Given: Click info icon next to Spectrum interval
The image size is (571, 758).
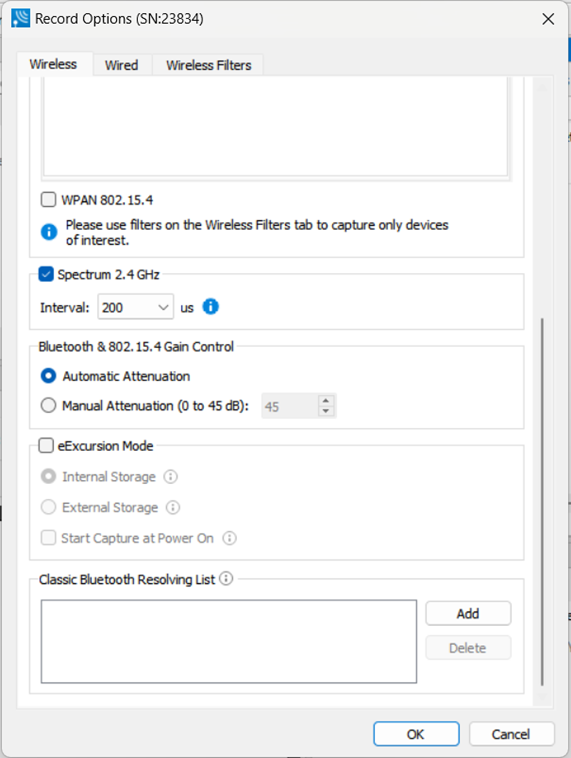Looking at the screenshot, I should pyautogui.click(x=210, y=306).
